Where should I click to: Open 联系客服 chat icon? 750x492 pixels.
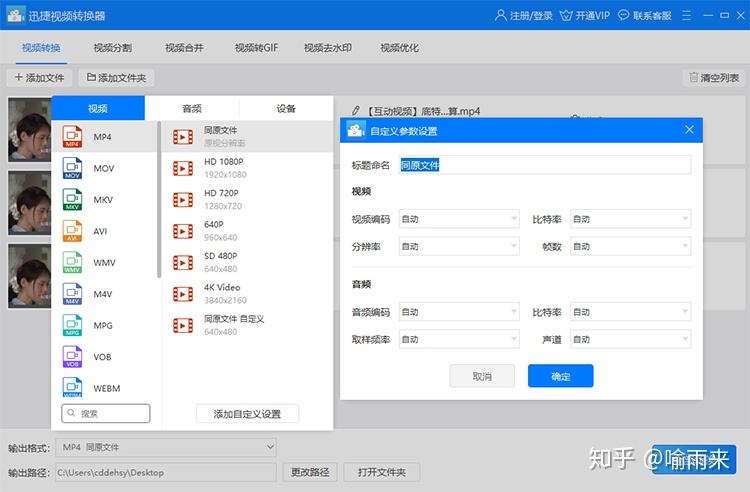click(x=623, y=15)
